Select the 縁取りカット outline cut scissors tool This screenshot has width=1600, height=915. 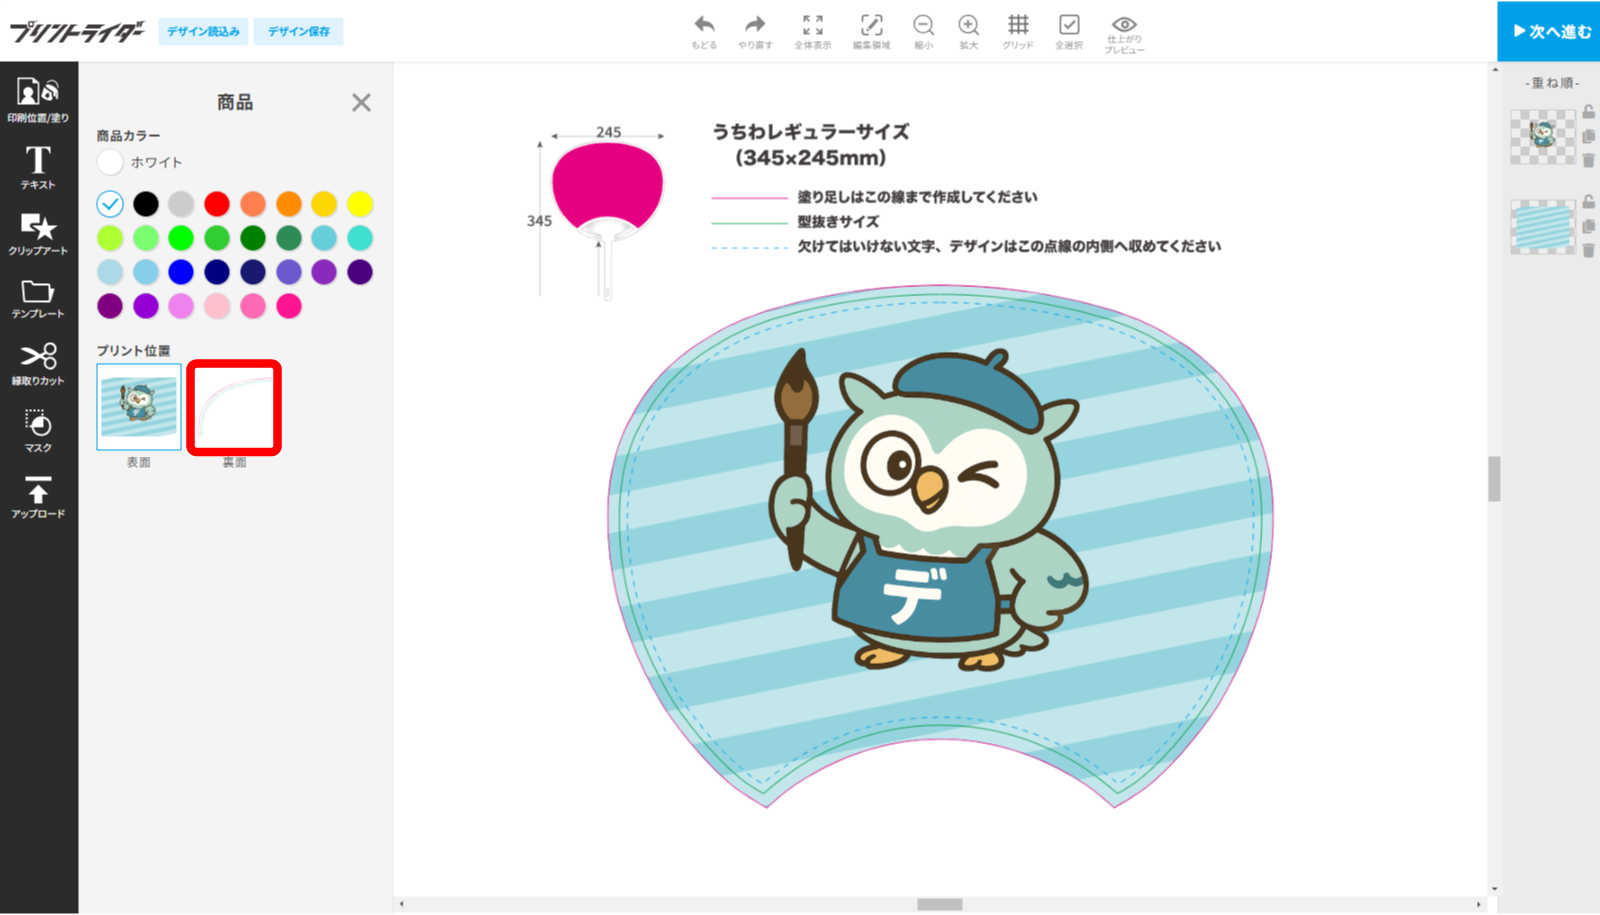[x=38, y=365]
